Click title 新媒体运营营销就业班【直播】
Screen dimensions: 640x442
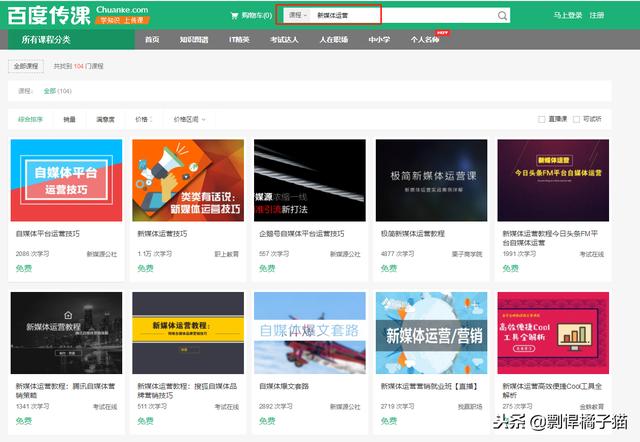(429, 386)
